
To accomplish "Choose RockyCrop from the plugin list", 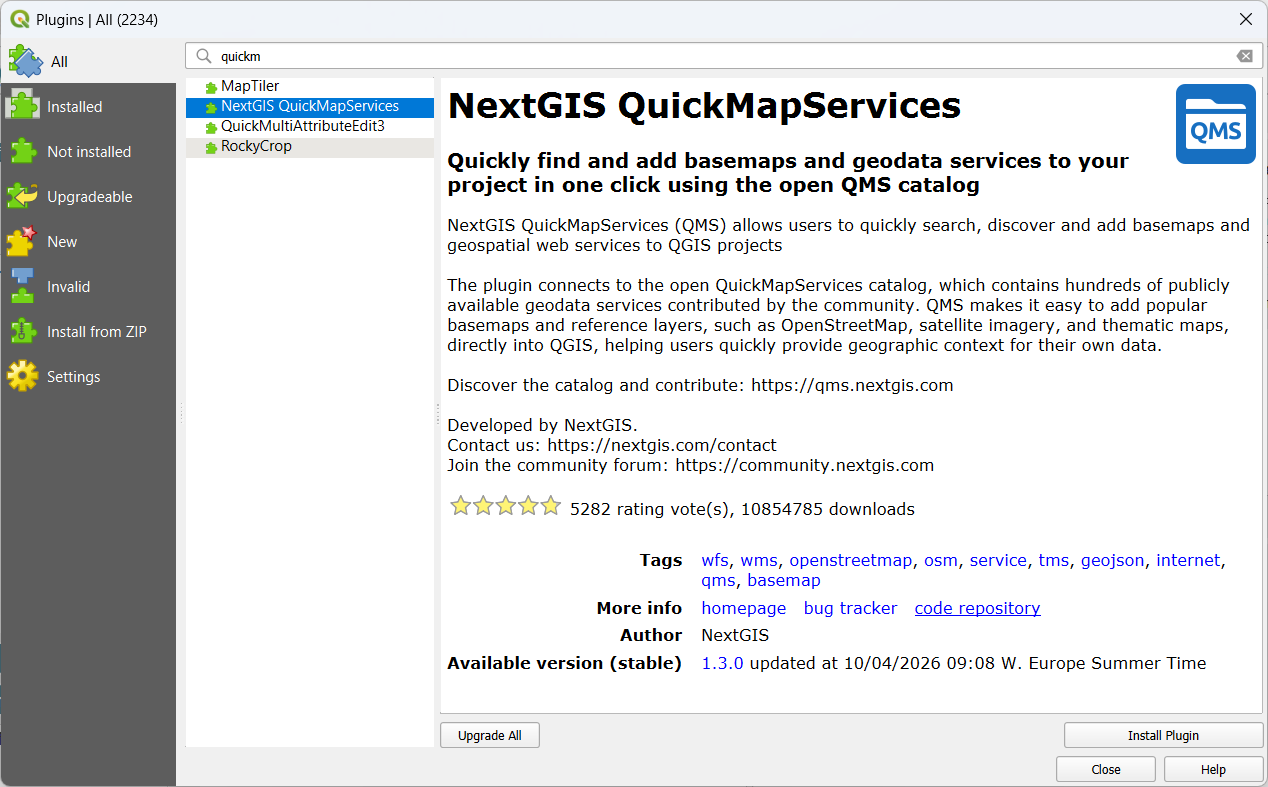I will tap(256, 147).
